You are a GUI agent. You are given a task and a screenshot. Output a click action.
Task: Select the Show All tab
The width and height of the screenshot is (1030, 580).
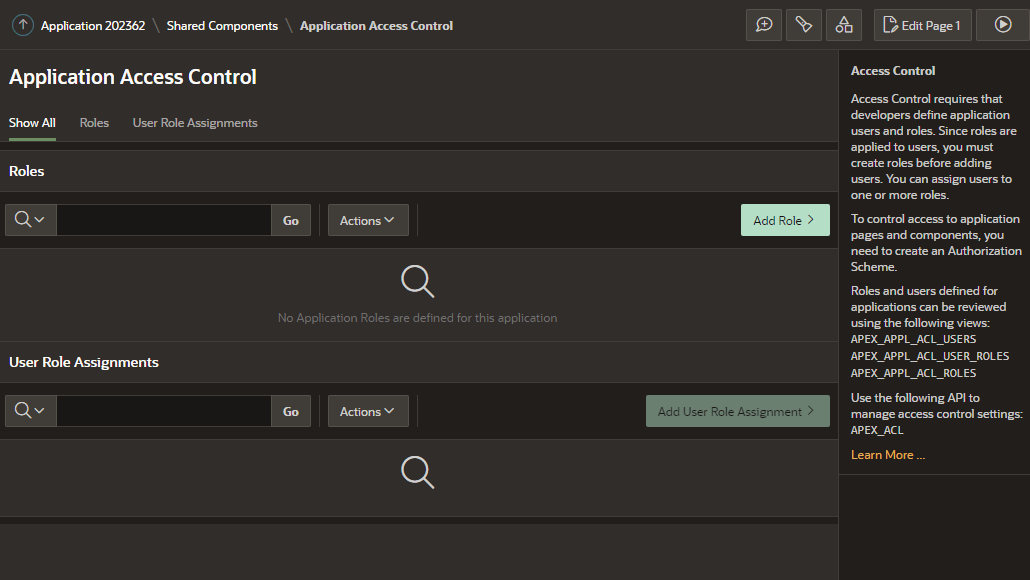[x=32, y=123]
